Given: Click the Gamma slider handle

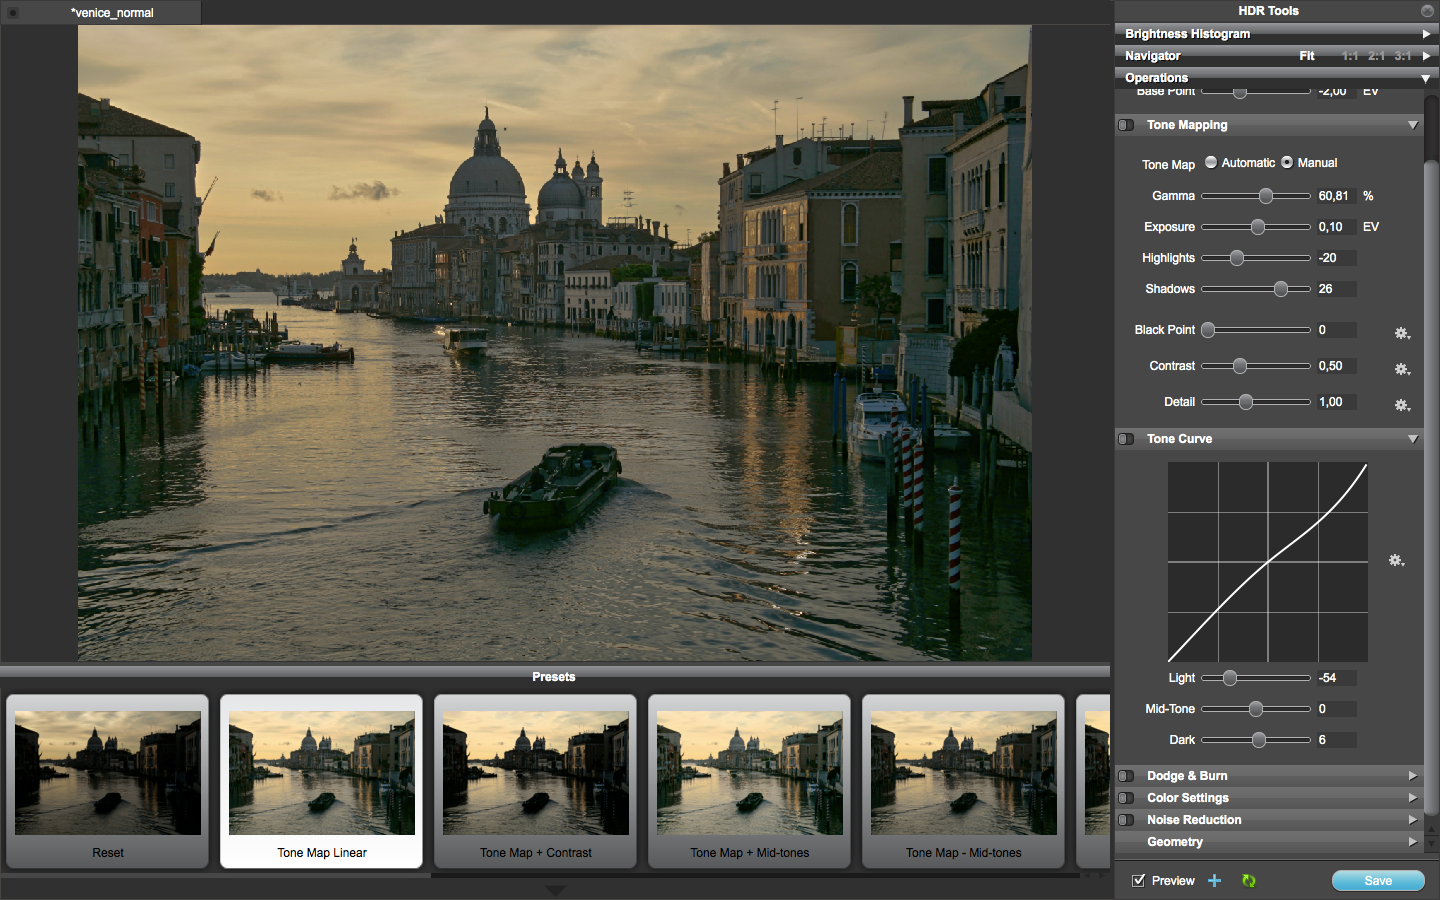Looking at the screenshot, I should click(x=1266, y=196).
